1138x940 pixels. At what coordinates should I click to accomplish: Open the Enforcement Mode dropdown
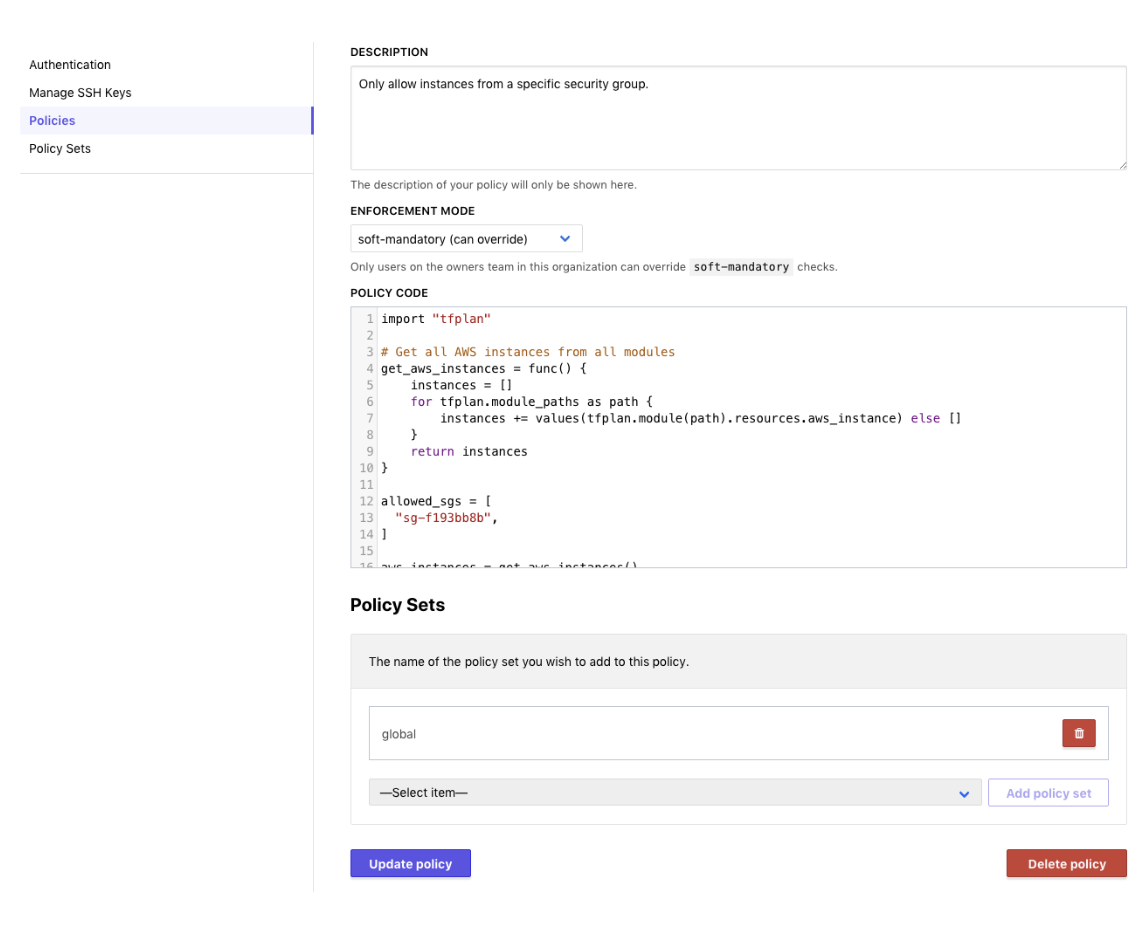click(466, 239)
